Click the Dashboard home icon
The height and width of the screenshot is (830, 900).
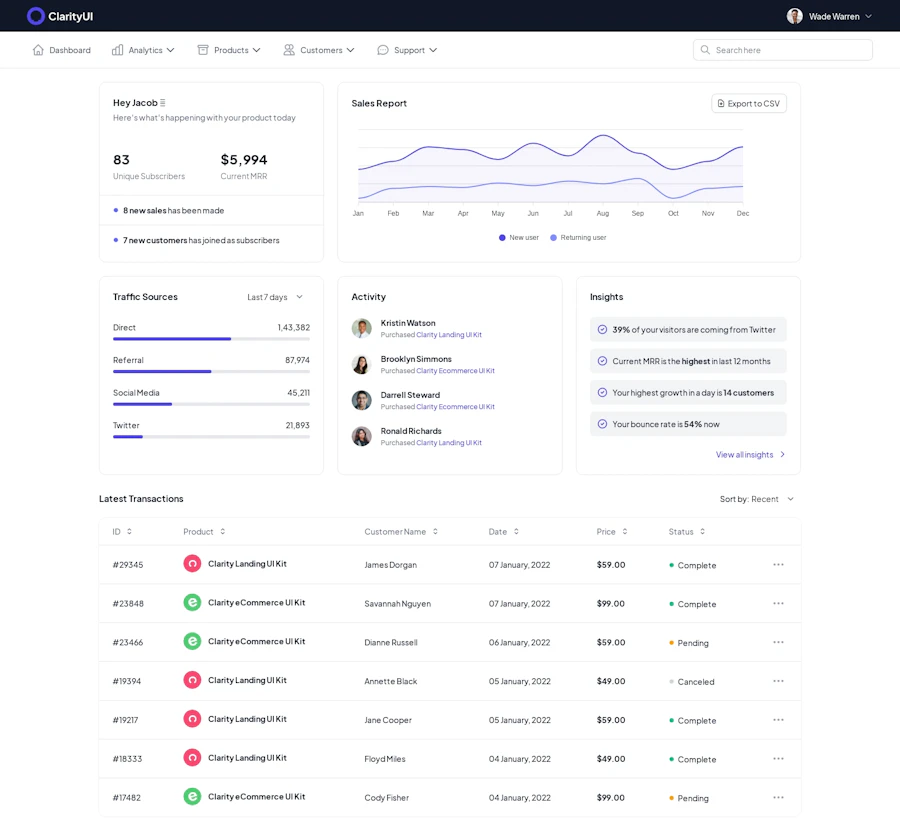point(38,50)
